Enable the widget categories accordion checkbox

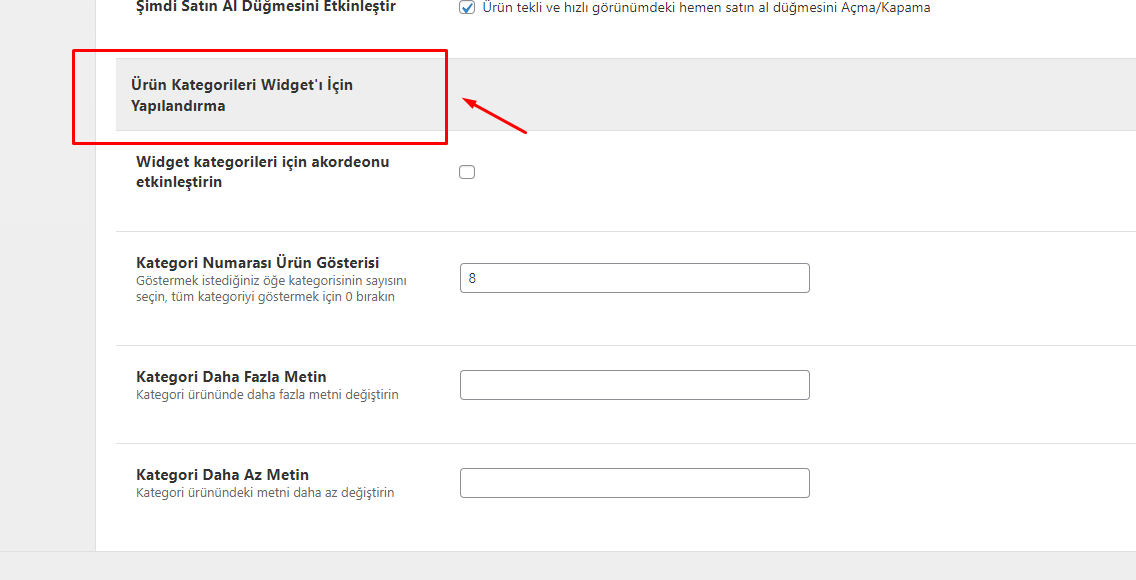(467, 172)
